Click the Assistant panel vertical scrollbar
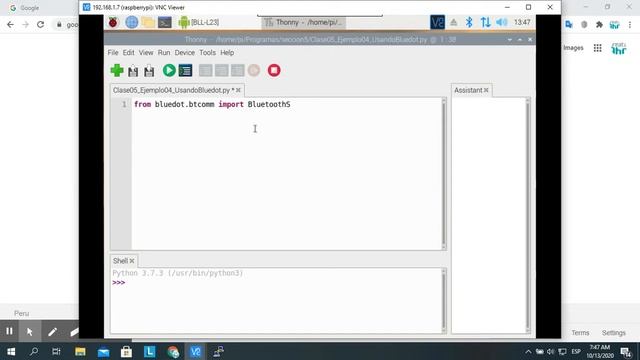 click(528, 215)
